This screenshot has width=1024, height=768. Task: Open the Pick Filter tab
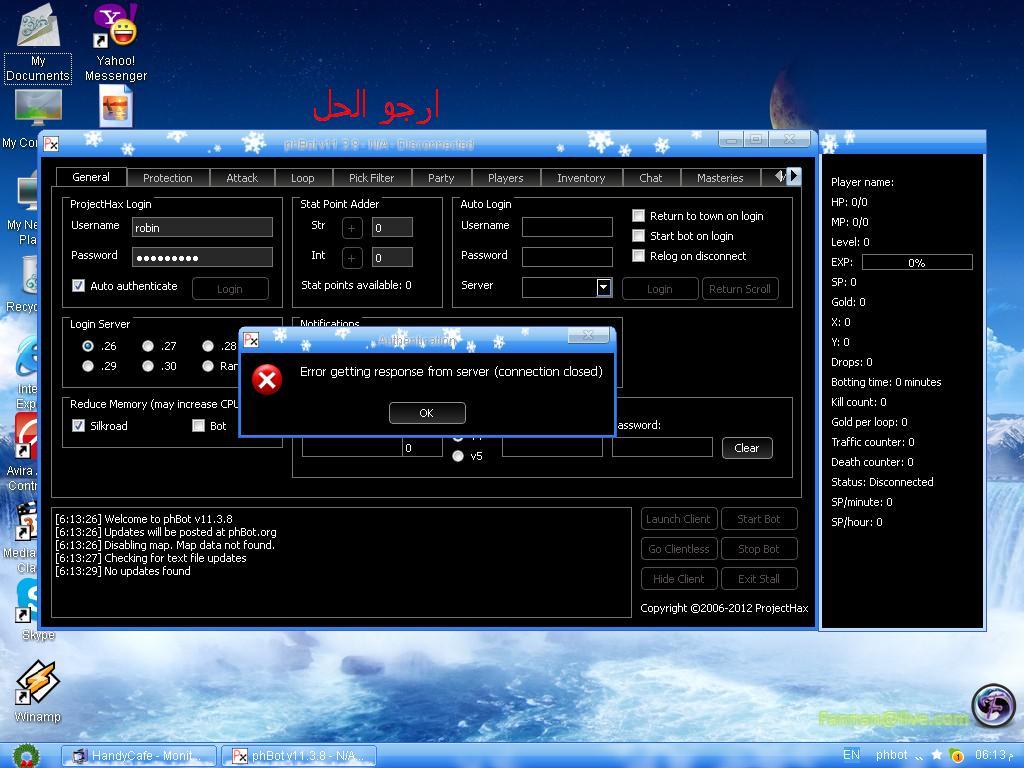(372, 178)
